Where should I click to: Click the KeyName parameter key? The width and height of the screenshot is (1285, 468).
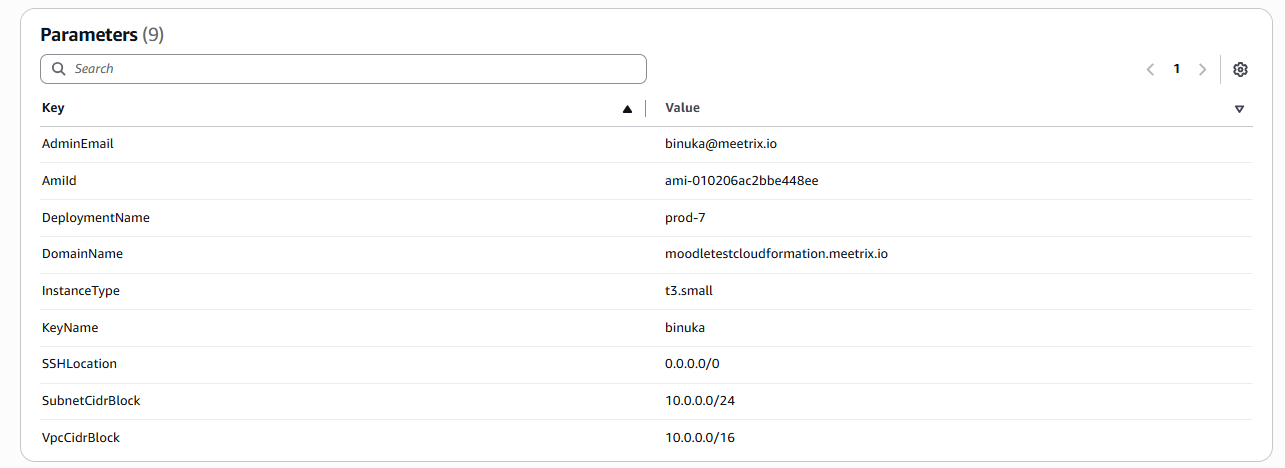[x=70, y=328]
